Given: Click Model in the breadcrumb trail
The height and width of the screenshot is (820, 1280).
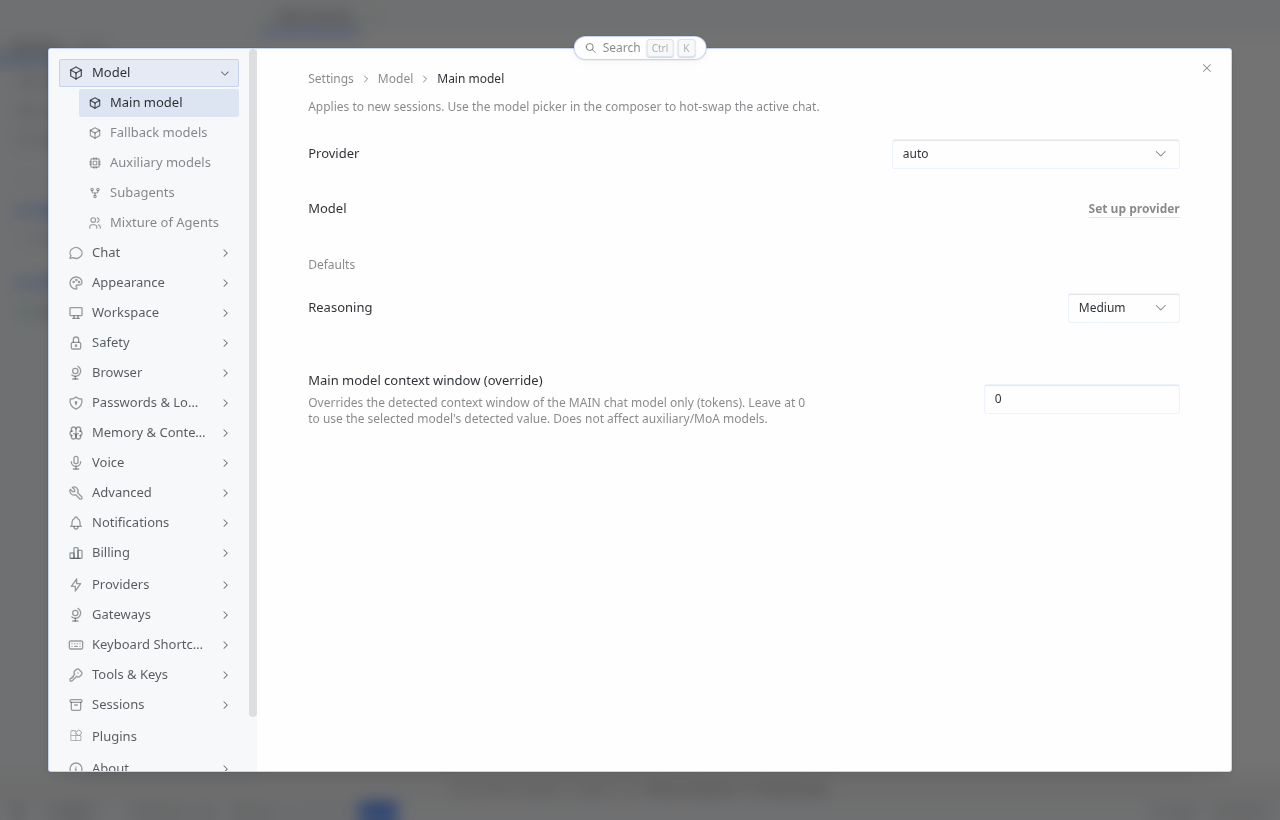Looking at the screenshot, I should tap(395, 79).
